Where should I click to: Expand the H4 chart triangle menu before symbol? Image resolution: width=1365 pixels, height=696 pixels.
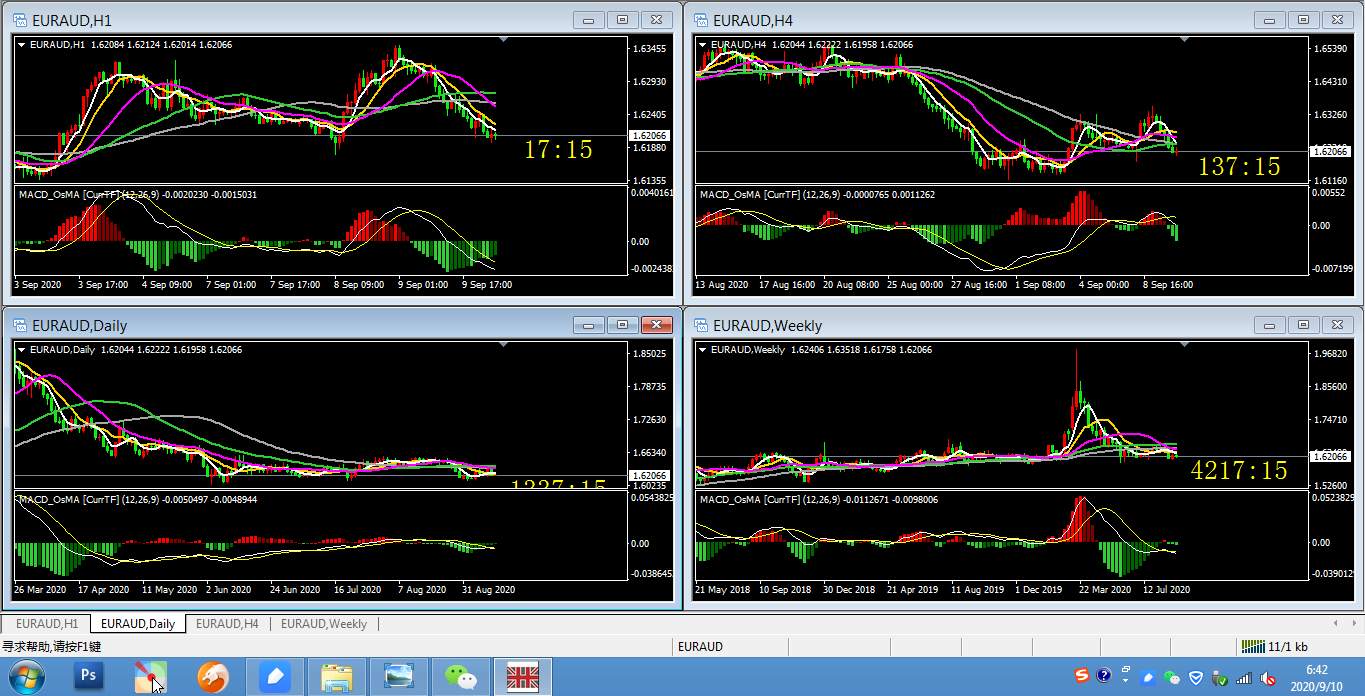coord(702,44)
